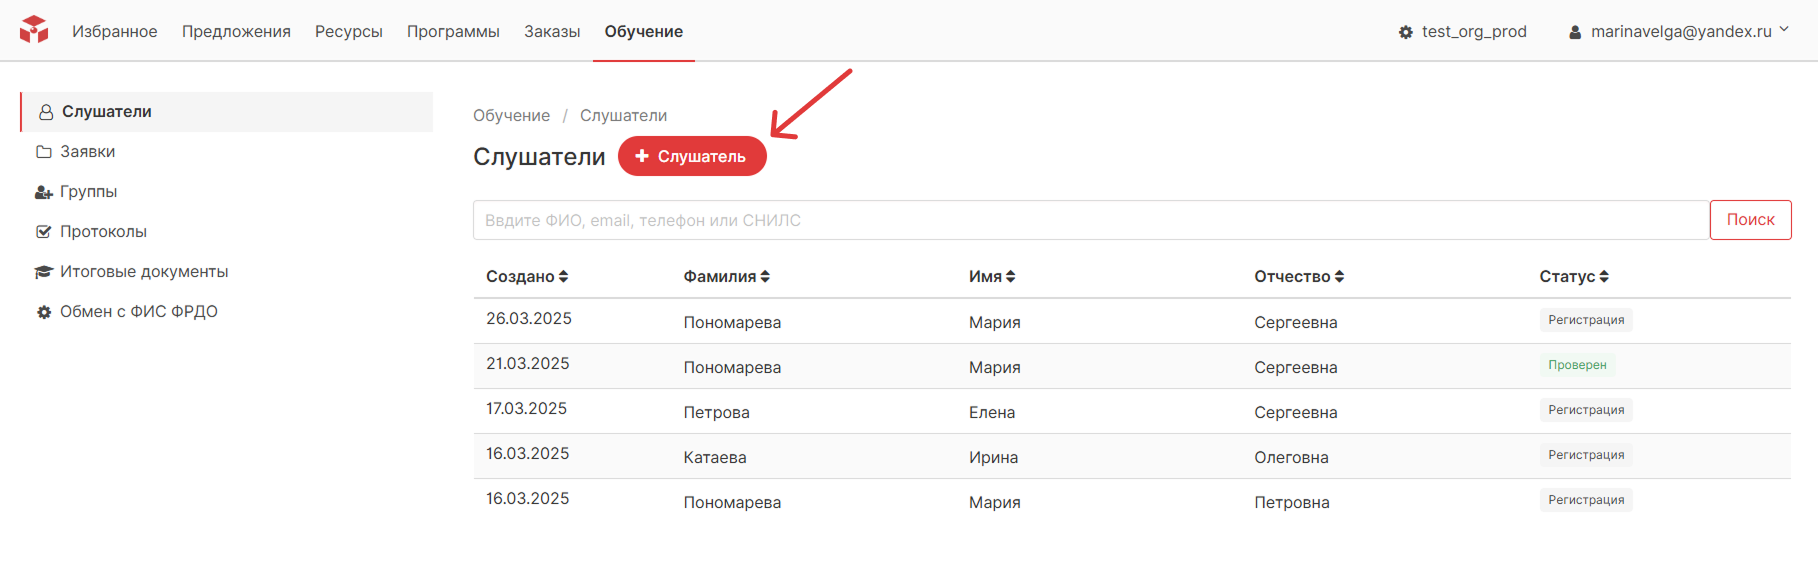Image resolution: width=1818 pixels, height=578 pixels.
Task: Click Регистрация badge in Петрова row
Action: pyautogui.click(x=1586, y=410)
